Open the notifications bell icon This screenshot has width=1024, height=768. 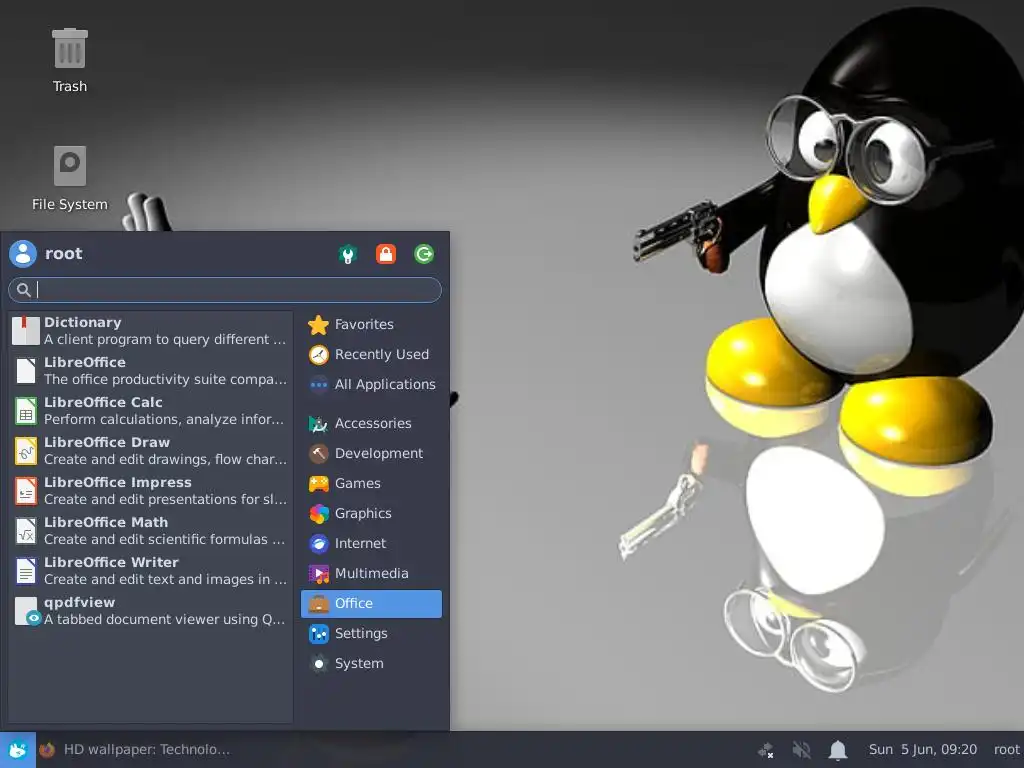(x=838, y=750)
